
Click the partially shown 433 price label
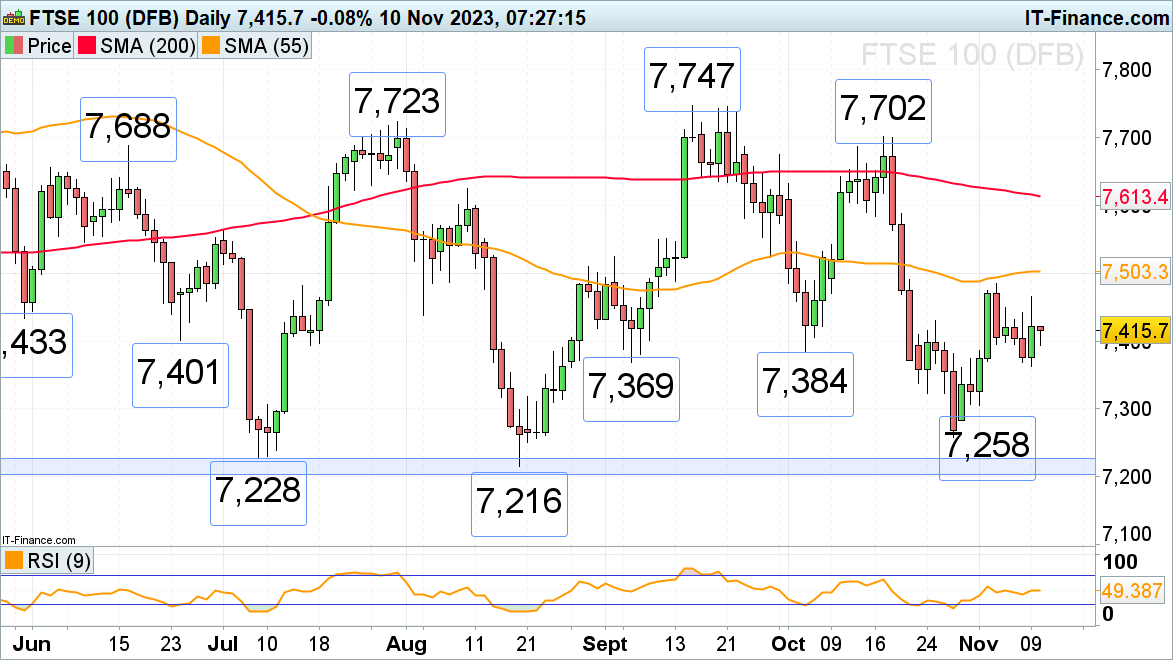click(36, 345)
